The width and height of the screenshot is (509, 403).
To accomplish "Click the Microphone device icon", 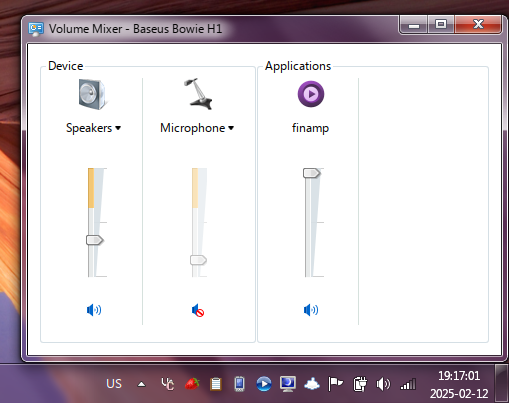I will tap(198, 94).
